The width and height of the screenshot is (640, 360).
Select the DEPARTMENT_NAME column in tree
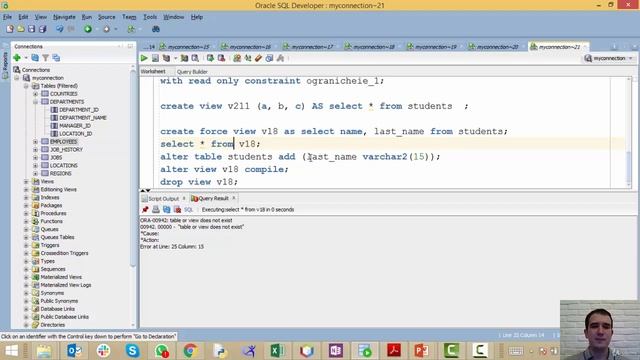point(82,118)
